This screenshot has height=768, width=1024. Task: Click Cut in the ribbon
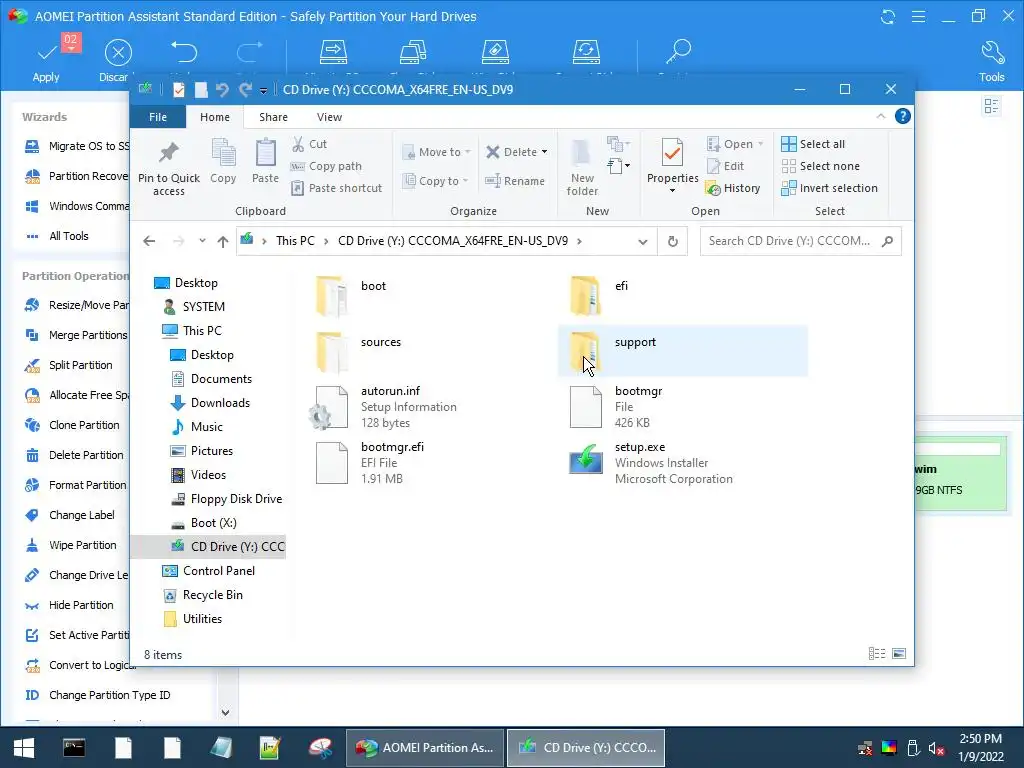click(x=310, y=144)
